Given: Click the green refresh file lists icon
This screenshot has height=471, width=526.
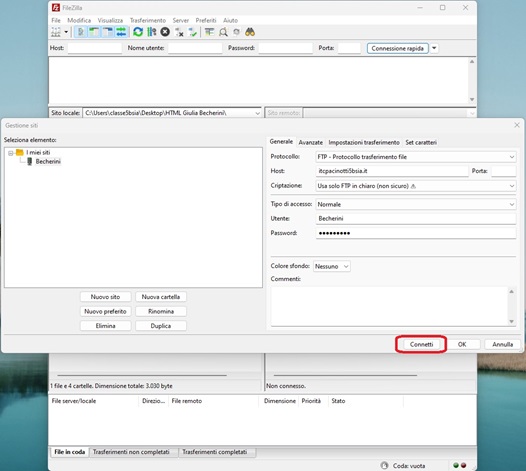Looking at the screenshot, I should tap(138, 32).
